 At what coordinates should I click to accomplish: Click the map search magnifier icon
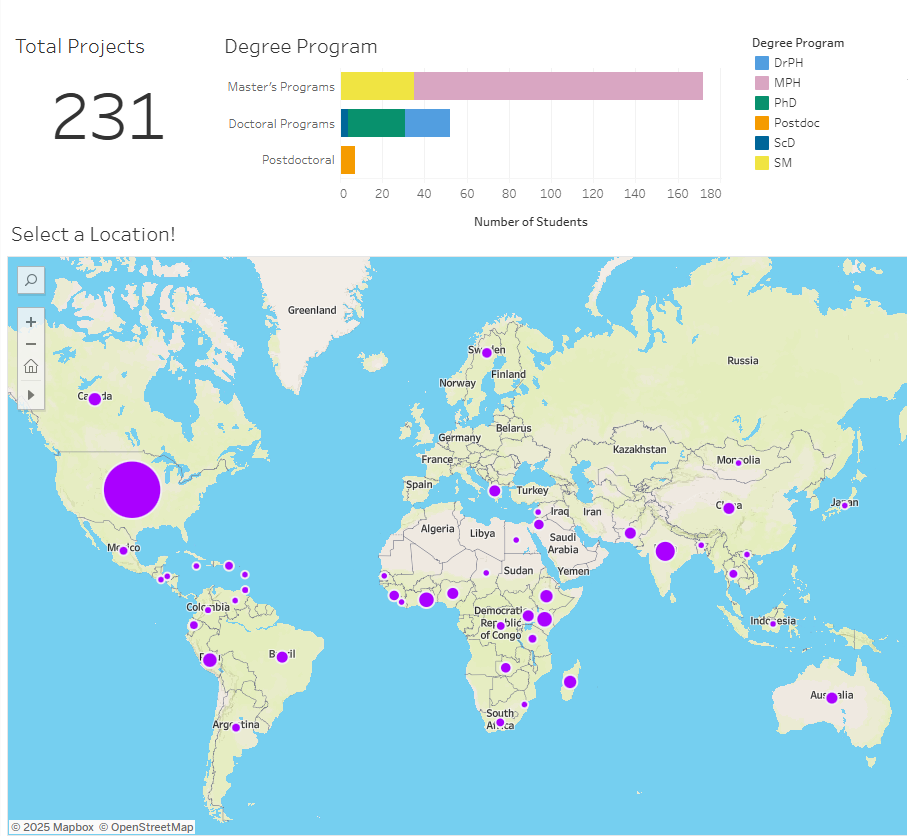[x=31, y=281]
